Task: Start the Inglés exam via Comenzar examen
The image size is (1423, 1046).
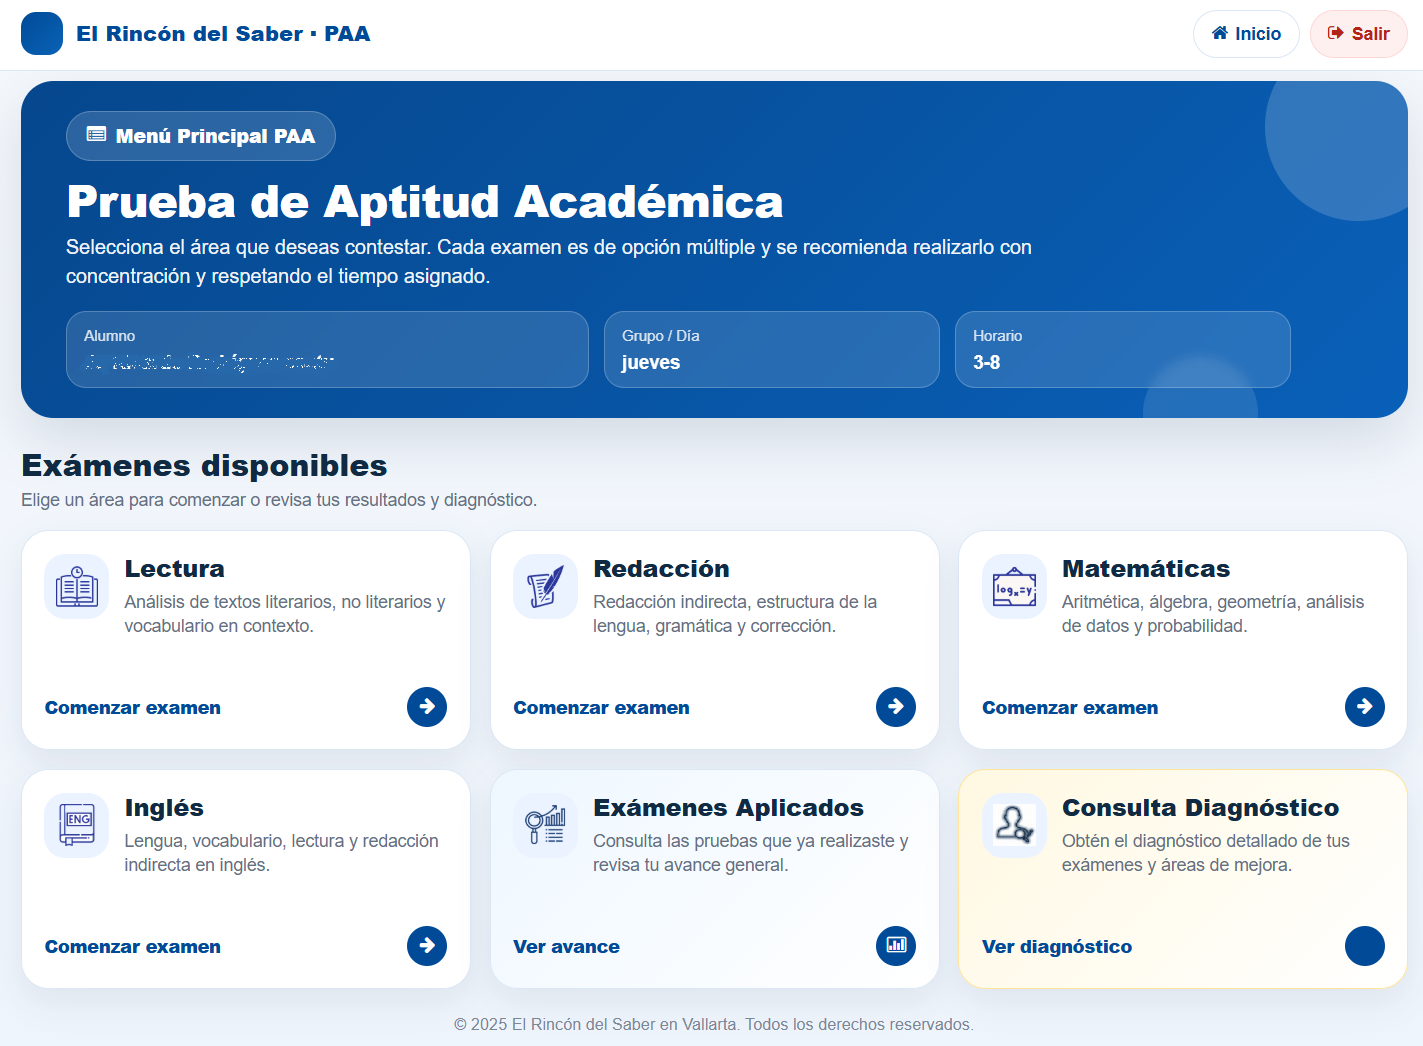Action: coord(133,947)
